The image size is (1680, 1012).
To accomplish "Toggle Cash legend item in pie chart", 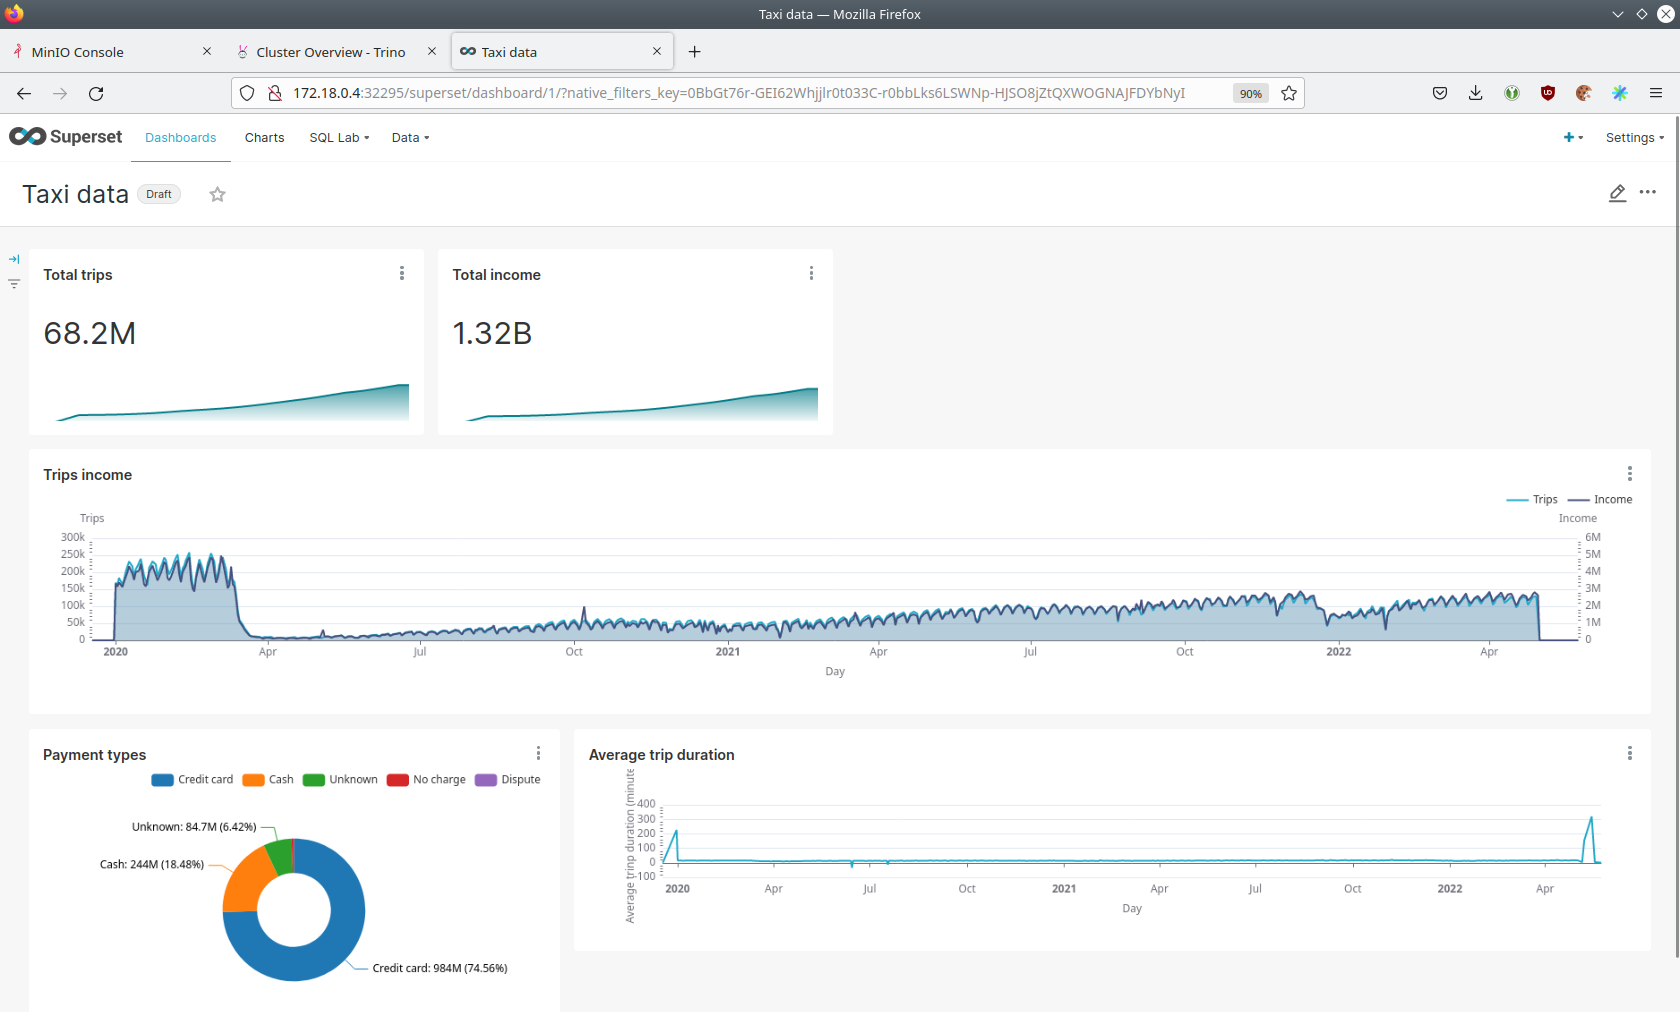I will tap(268, 780).
